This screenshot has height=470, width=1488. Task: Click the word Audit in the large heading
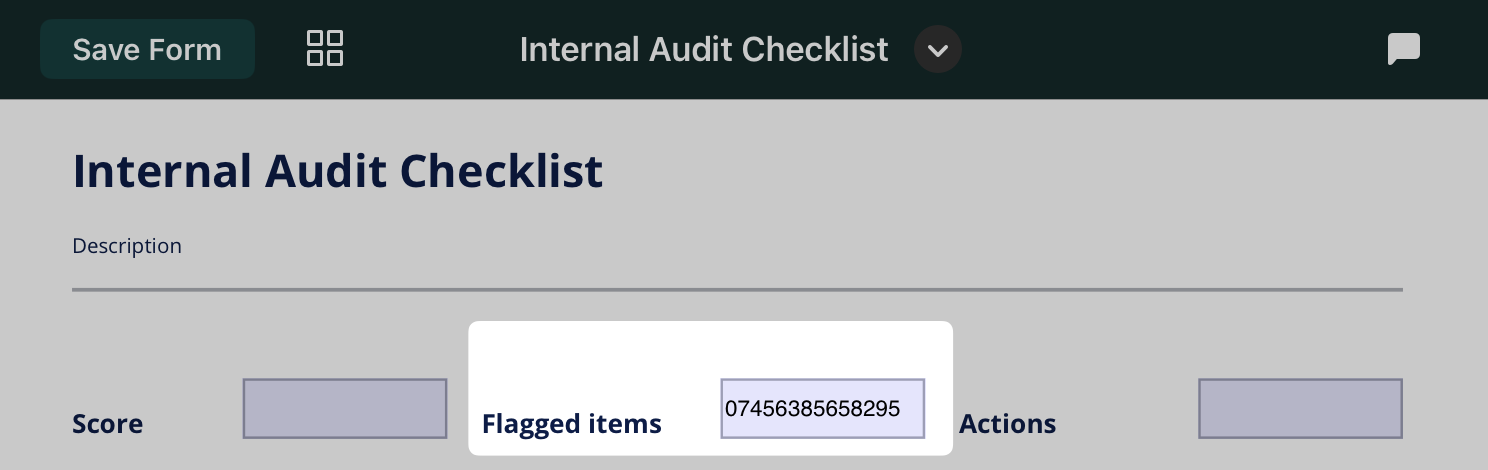pyautogui.click(x=325, y=172)
